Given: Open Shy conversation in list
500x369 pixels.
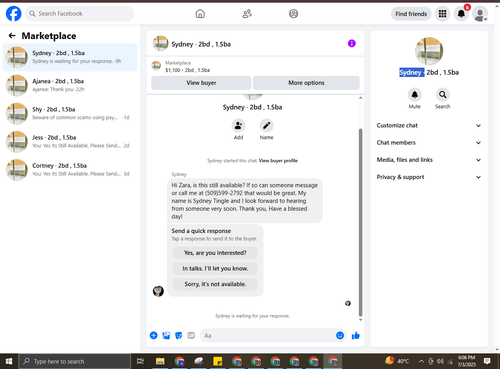Looking at the screenshot, I should 70,113.
